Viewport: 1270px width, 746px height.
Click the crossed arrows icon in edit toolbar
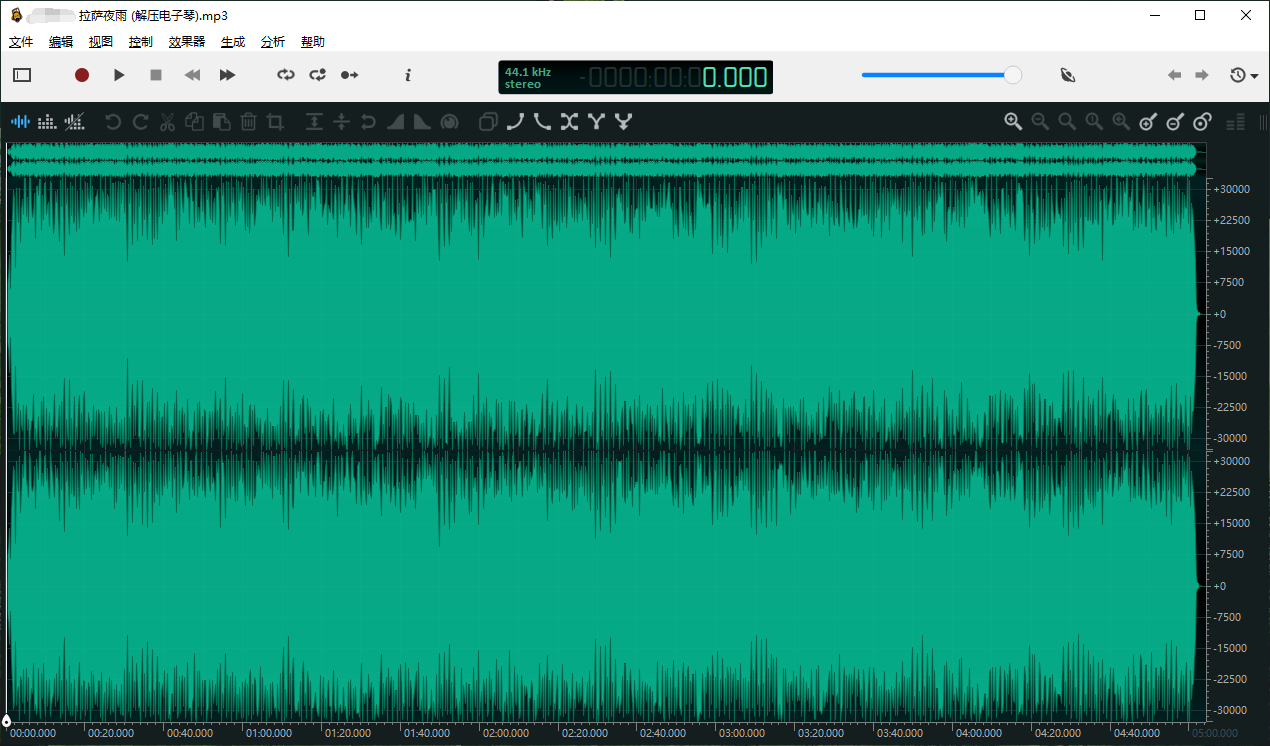click(569, 122)
